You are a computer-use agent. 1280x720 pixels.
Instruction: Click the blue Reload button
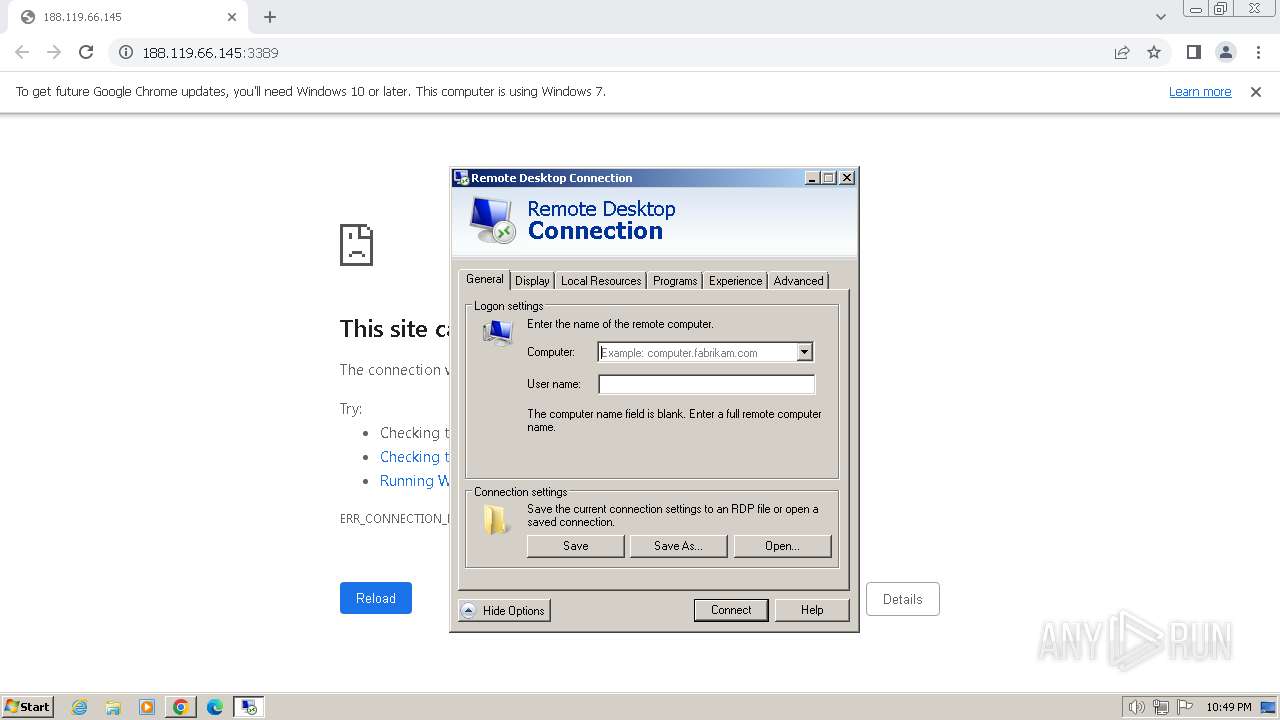[x=376, y=598]
